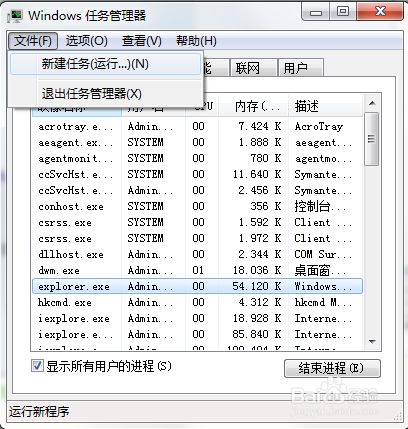Click the 控制台... description cell

coord(320,206)
